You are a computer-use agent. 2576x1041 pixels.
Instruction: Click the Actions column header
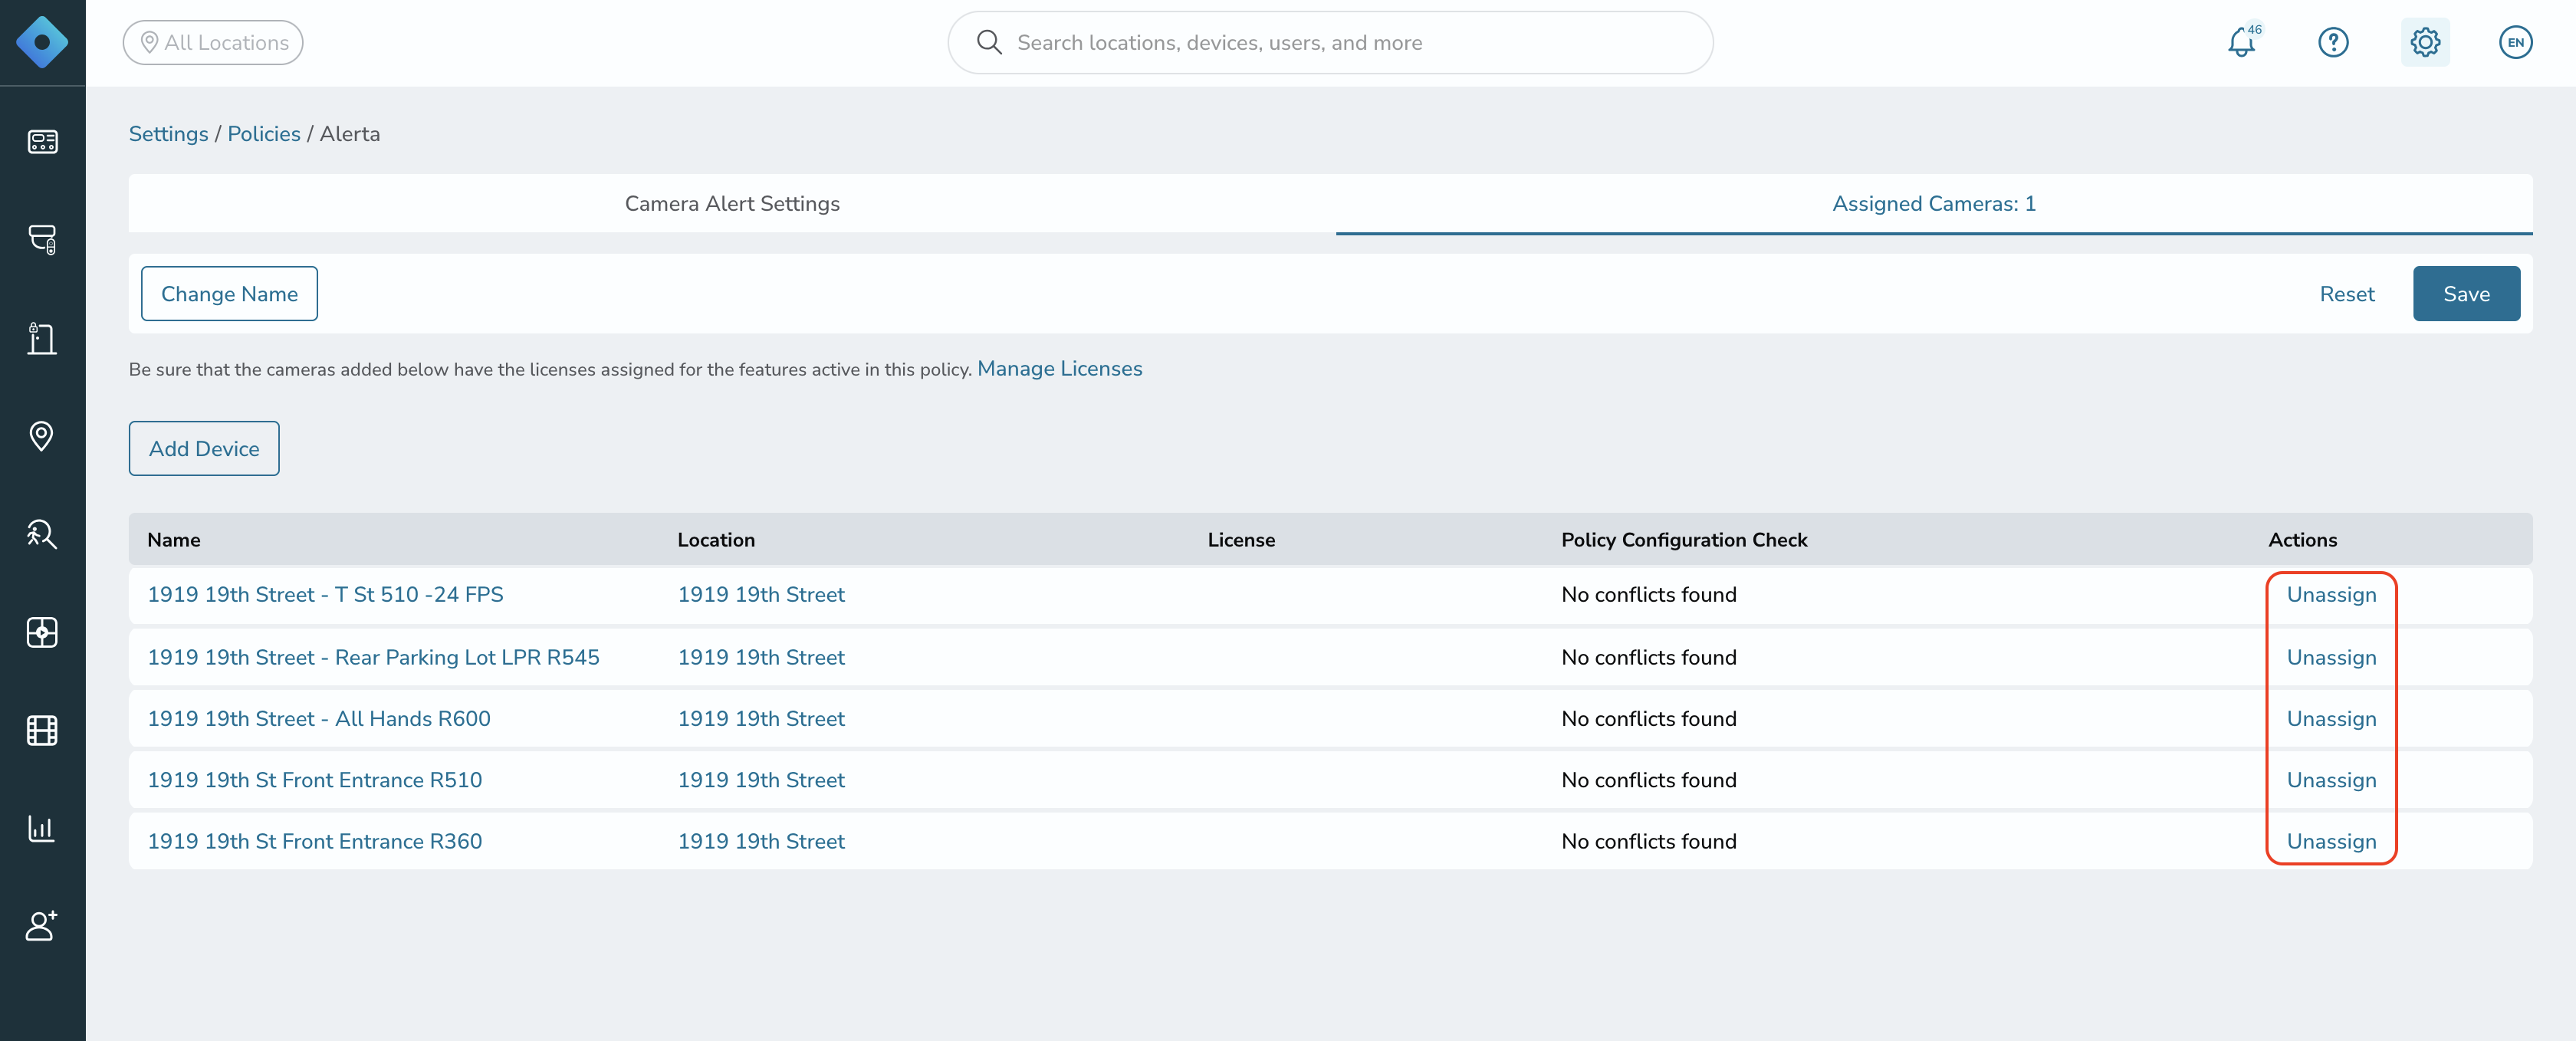point(2302,540)
